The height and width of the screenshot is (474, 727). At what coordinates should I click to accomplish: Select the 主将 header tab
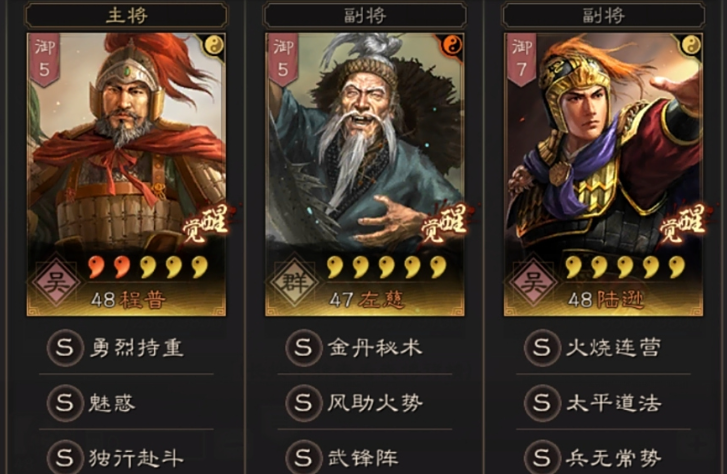pyautogui.click(x=127, y=15)
